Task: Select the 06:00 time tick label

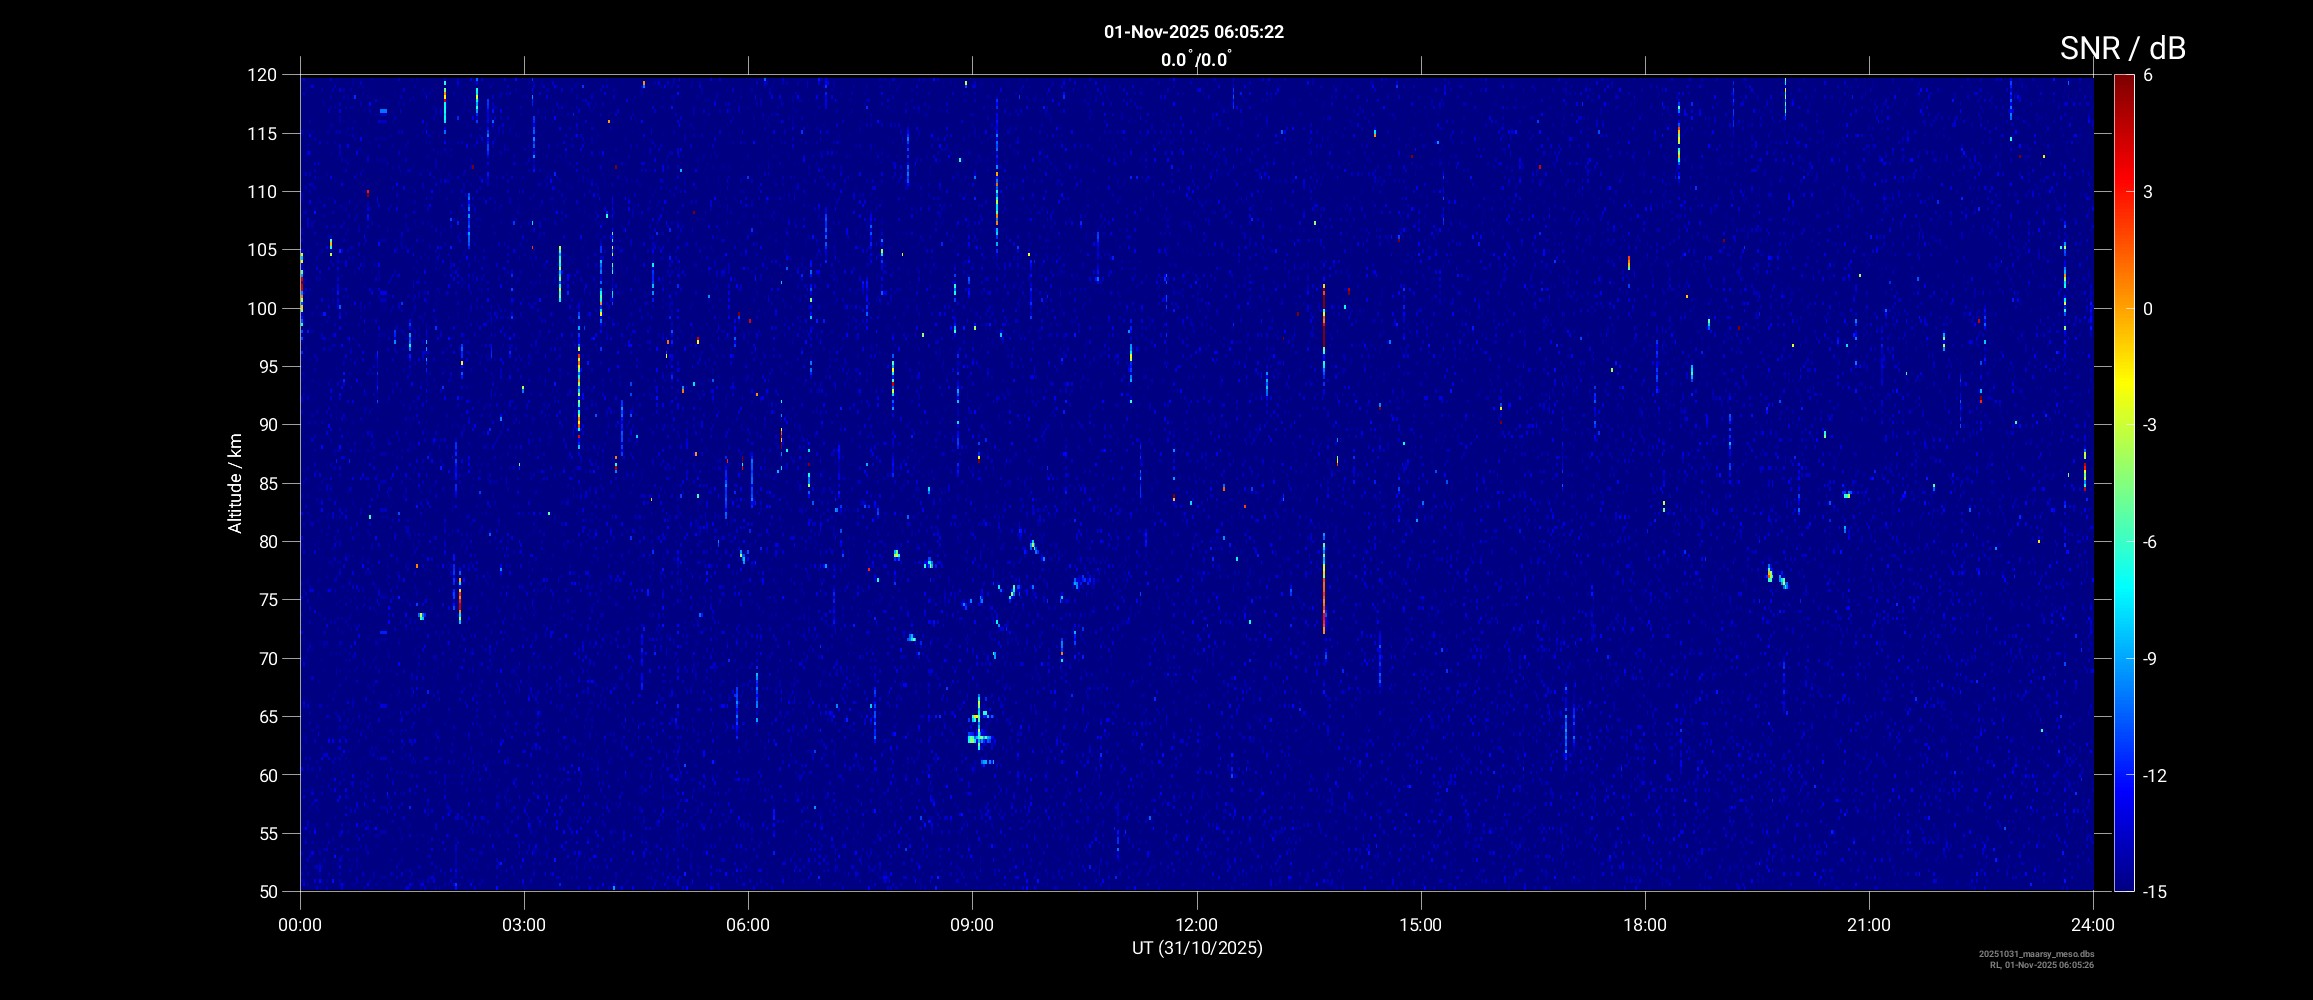Action: (x=748, y=925)
